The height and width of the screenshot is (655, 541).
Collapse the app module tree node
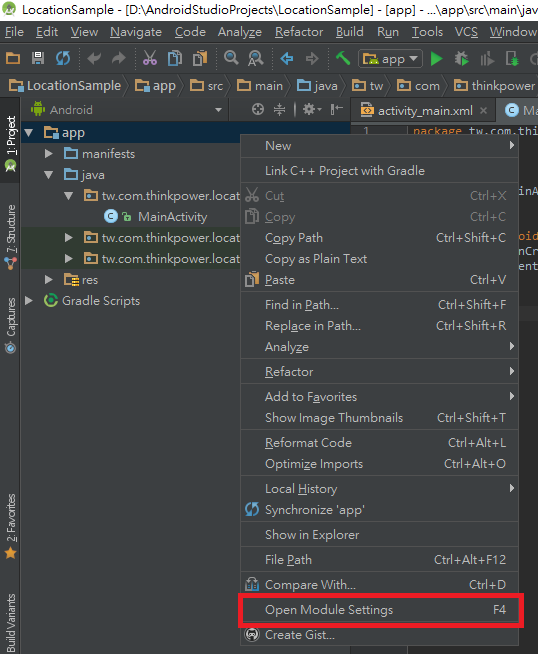coord(28,133)
